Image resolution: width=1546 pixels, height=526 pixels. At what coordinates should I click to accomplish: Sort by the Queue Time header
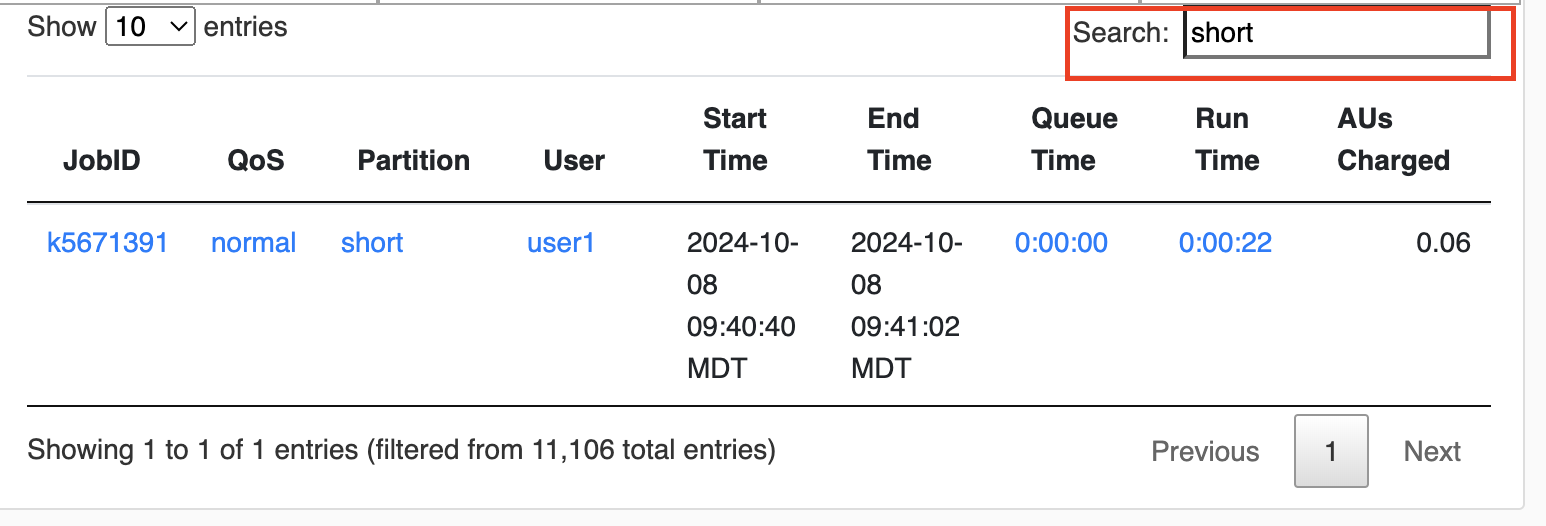click(x=1074, y=140)
